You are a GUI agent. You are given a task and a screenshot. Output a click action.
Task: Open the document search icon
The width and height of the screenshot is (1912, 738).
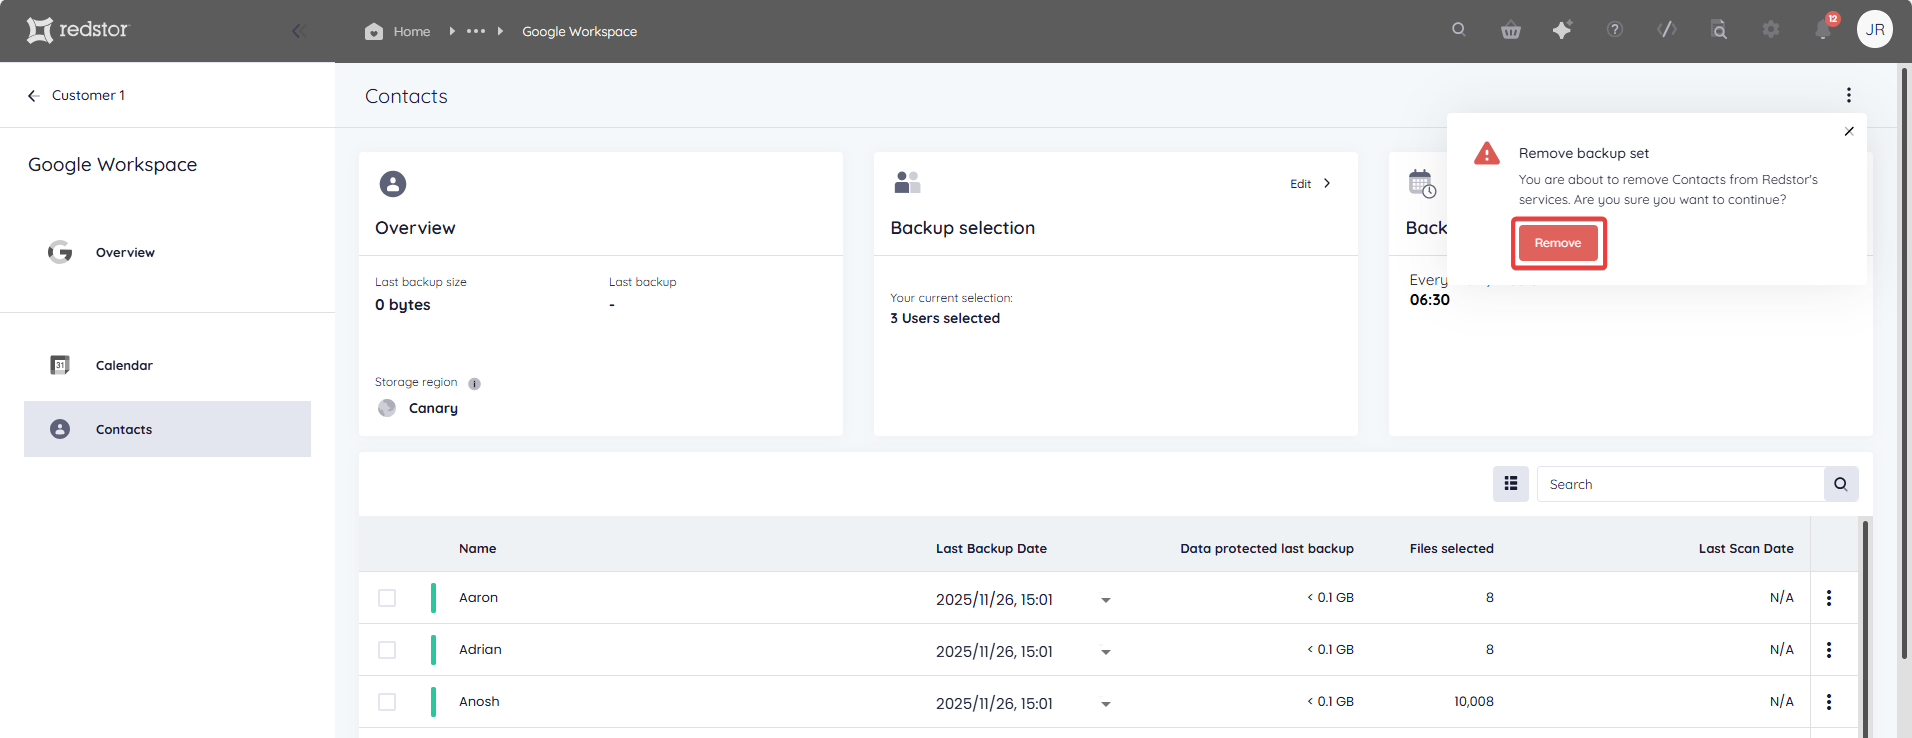pyautogui.click(x=1719, y=30)
